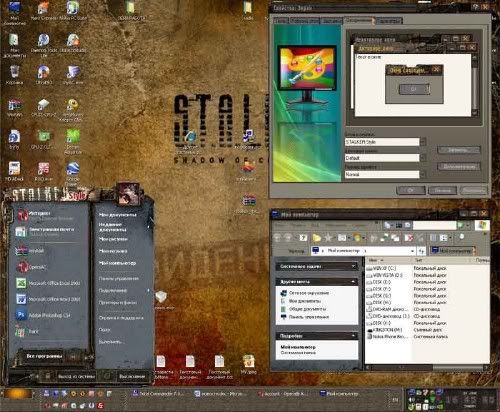Select Справка и поддержка in Start menu
Image resolution: width=500 pixels, height=412 pixels.
(x=121, y=318)
